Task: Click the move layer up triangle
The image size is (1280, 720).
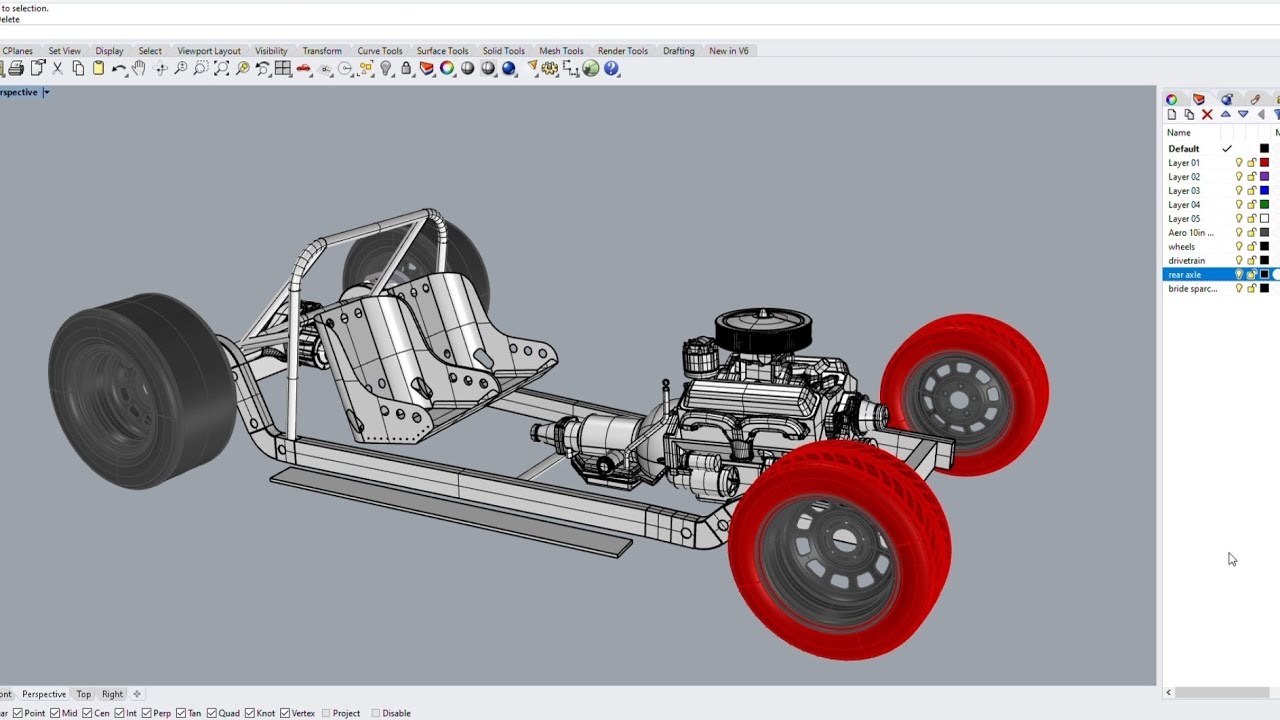Action: pyautogui.click(x=1225, y=114)
